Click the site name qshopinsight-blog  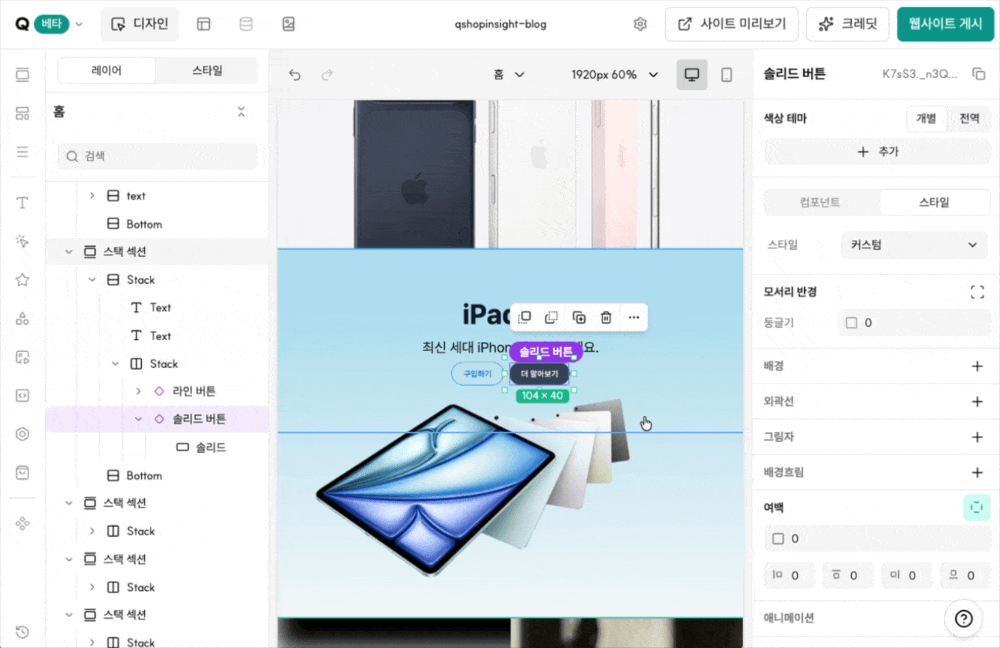[x=501, y=24]
